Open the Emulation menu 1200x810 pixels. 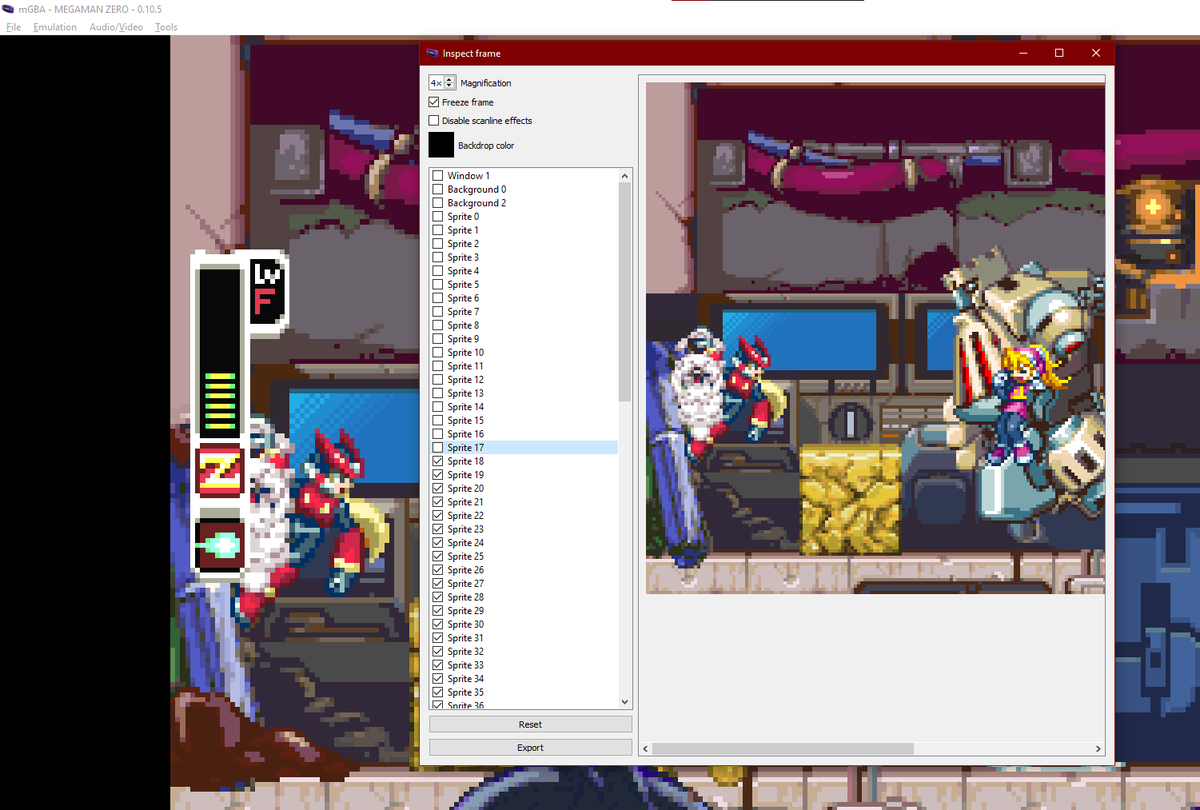click(54, 27)
